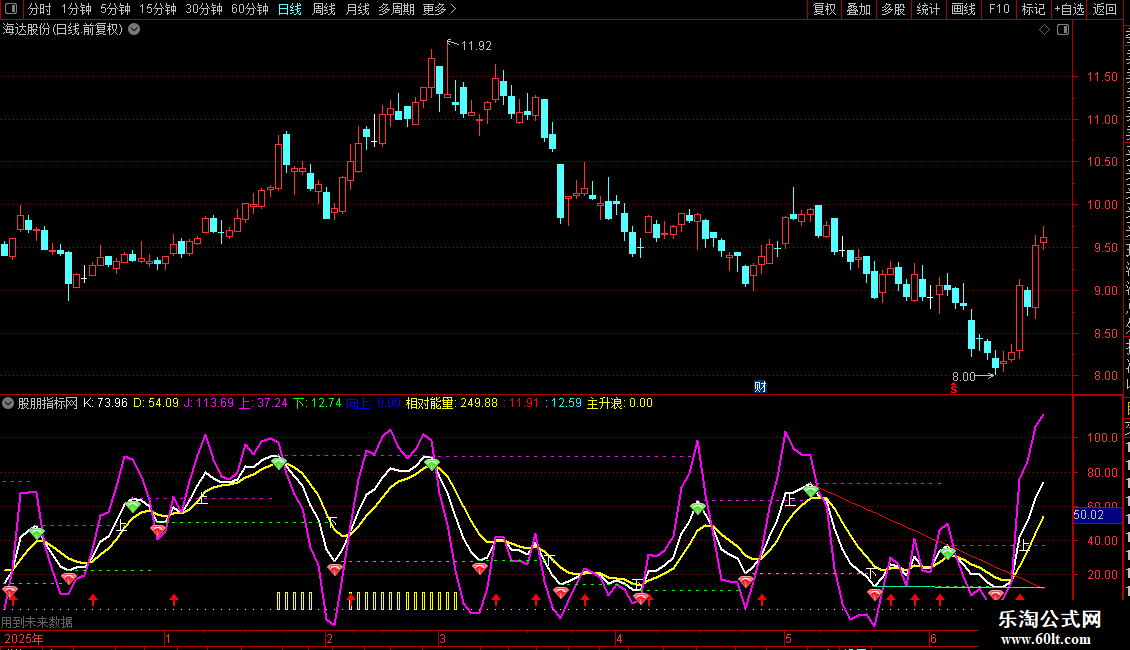Click the 统计 statistics button
The height and width of the screenshot is (650, 1130).
coord(928,9)
